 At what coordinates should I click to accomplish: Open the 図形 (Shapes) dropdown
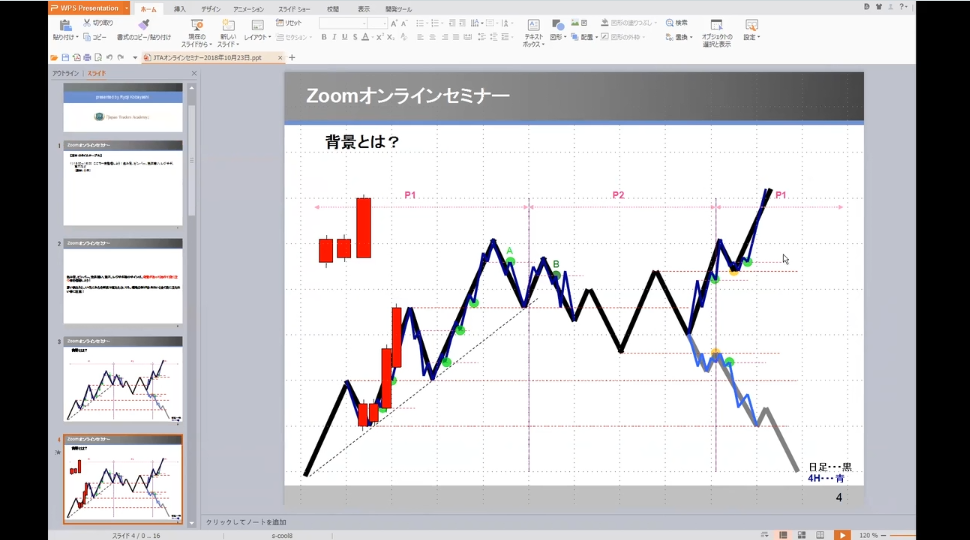coord(558,37)
